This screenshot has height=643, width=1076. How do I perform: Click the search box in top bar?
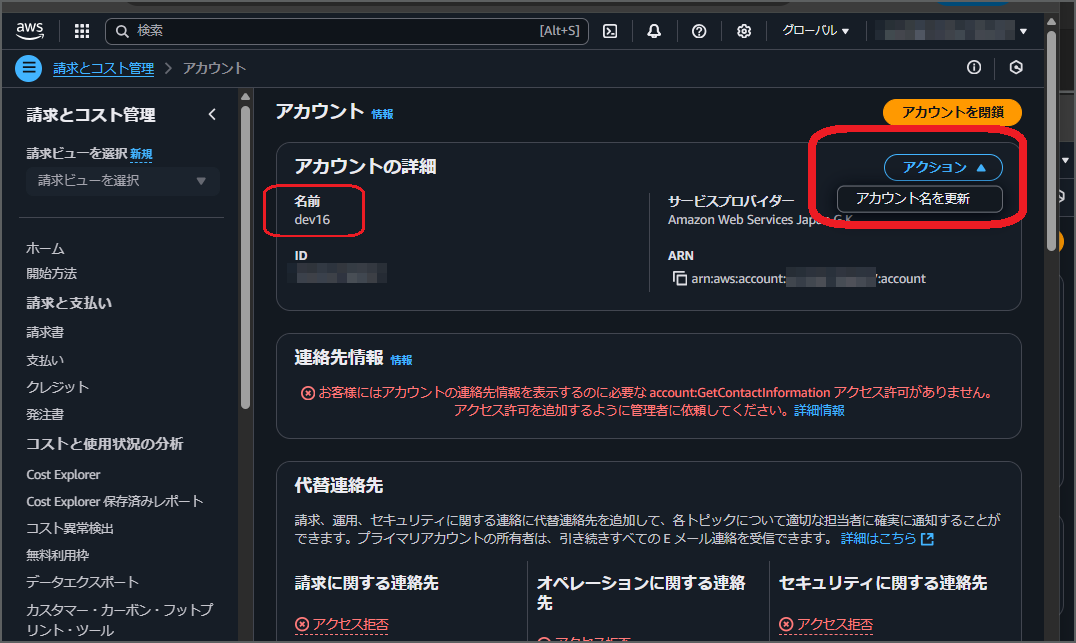click(347, 31)
